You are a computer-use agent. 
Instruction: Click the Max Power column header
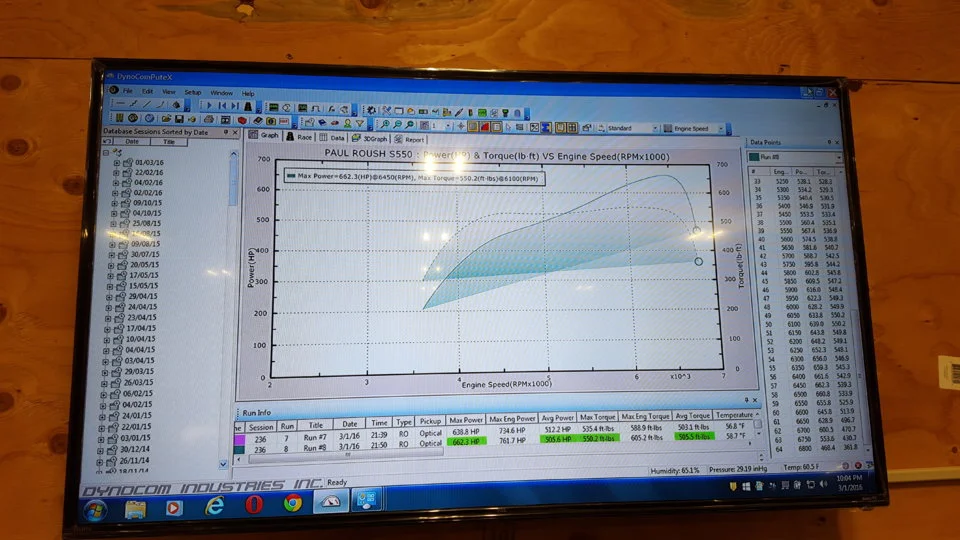[467, 420]
